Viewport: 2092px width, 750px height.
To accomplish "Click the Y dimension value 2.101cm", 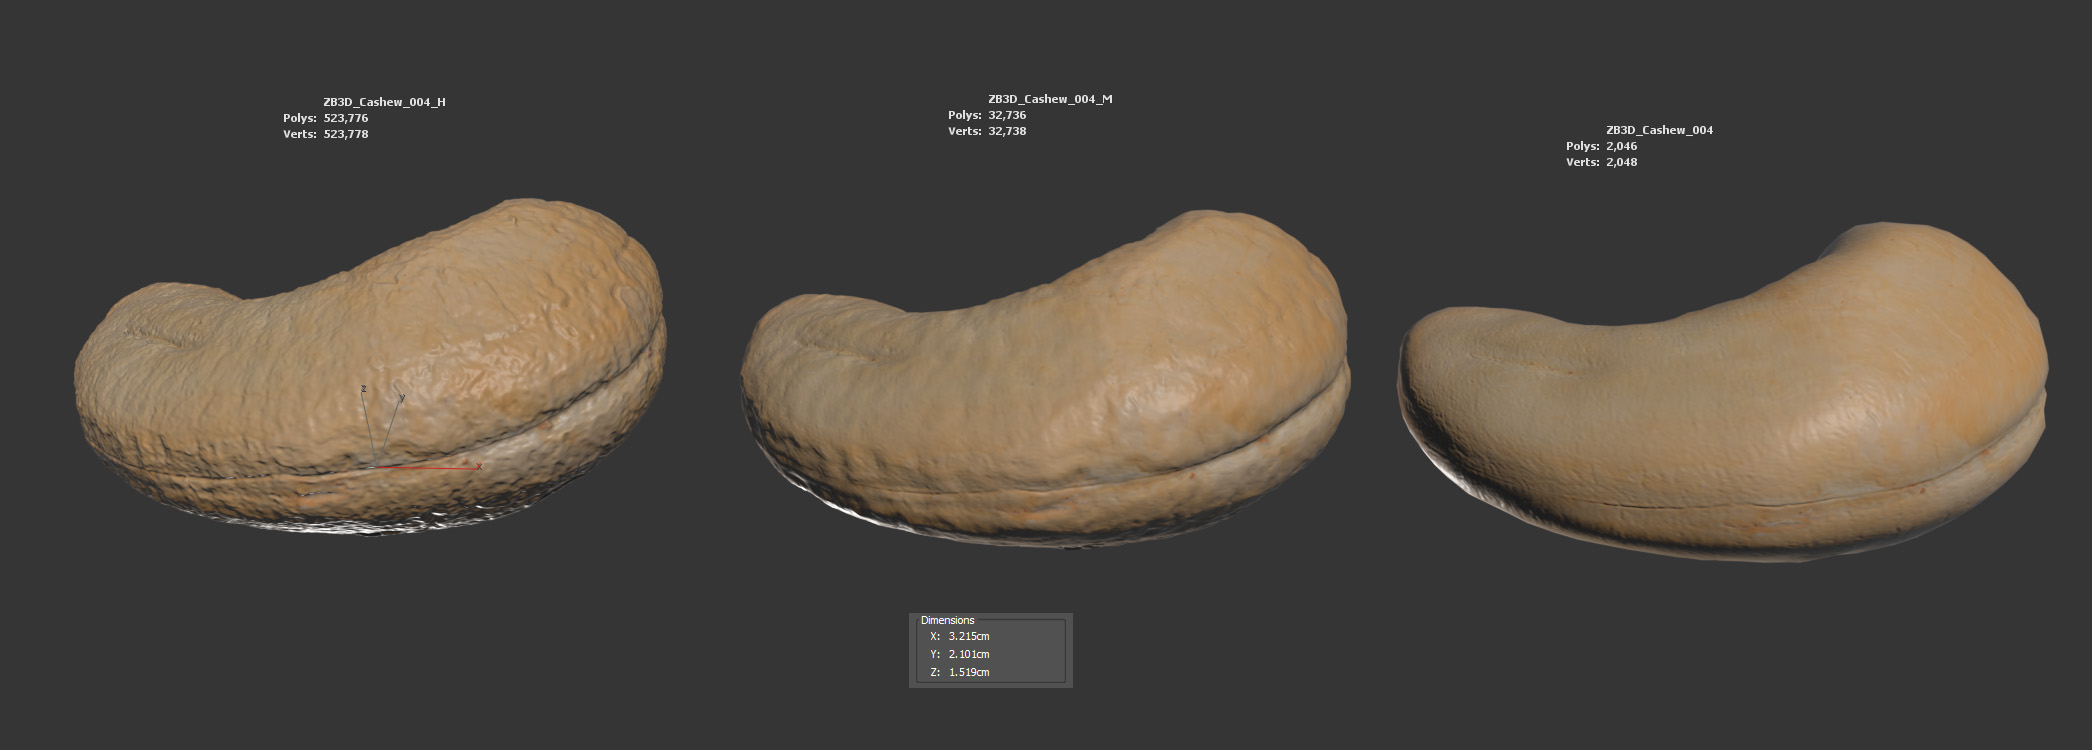I will tap(968, 654).
